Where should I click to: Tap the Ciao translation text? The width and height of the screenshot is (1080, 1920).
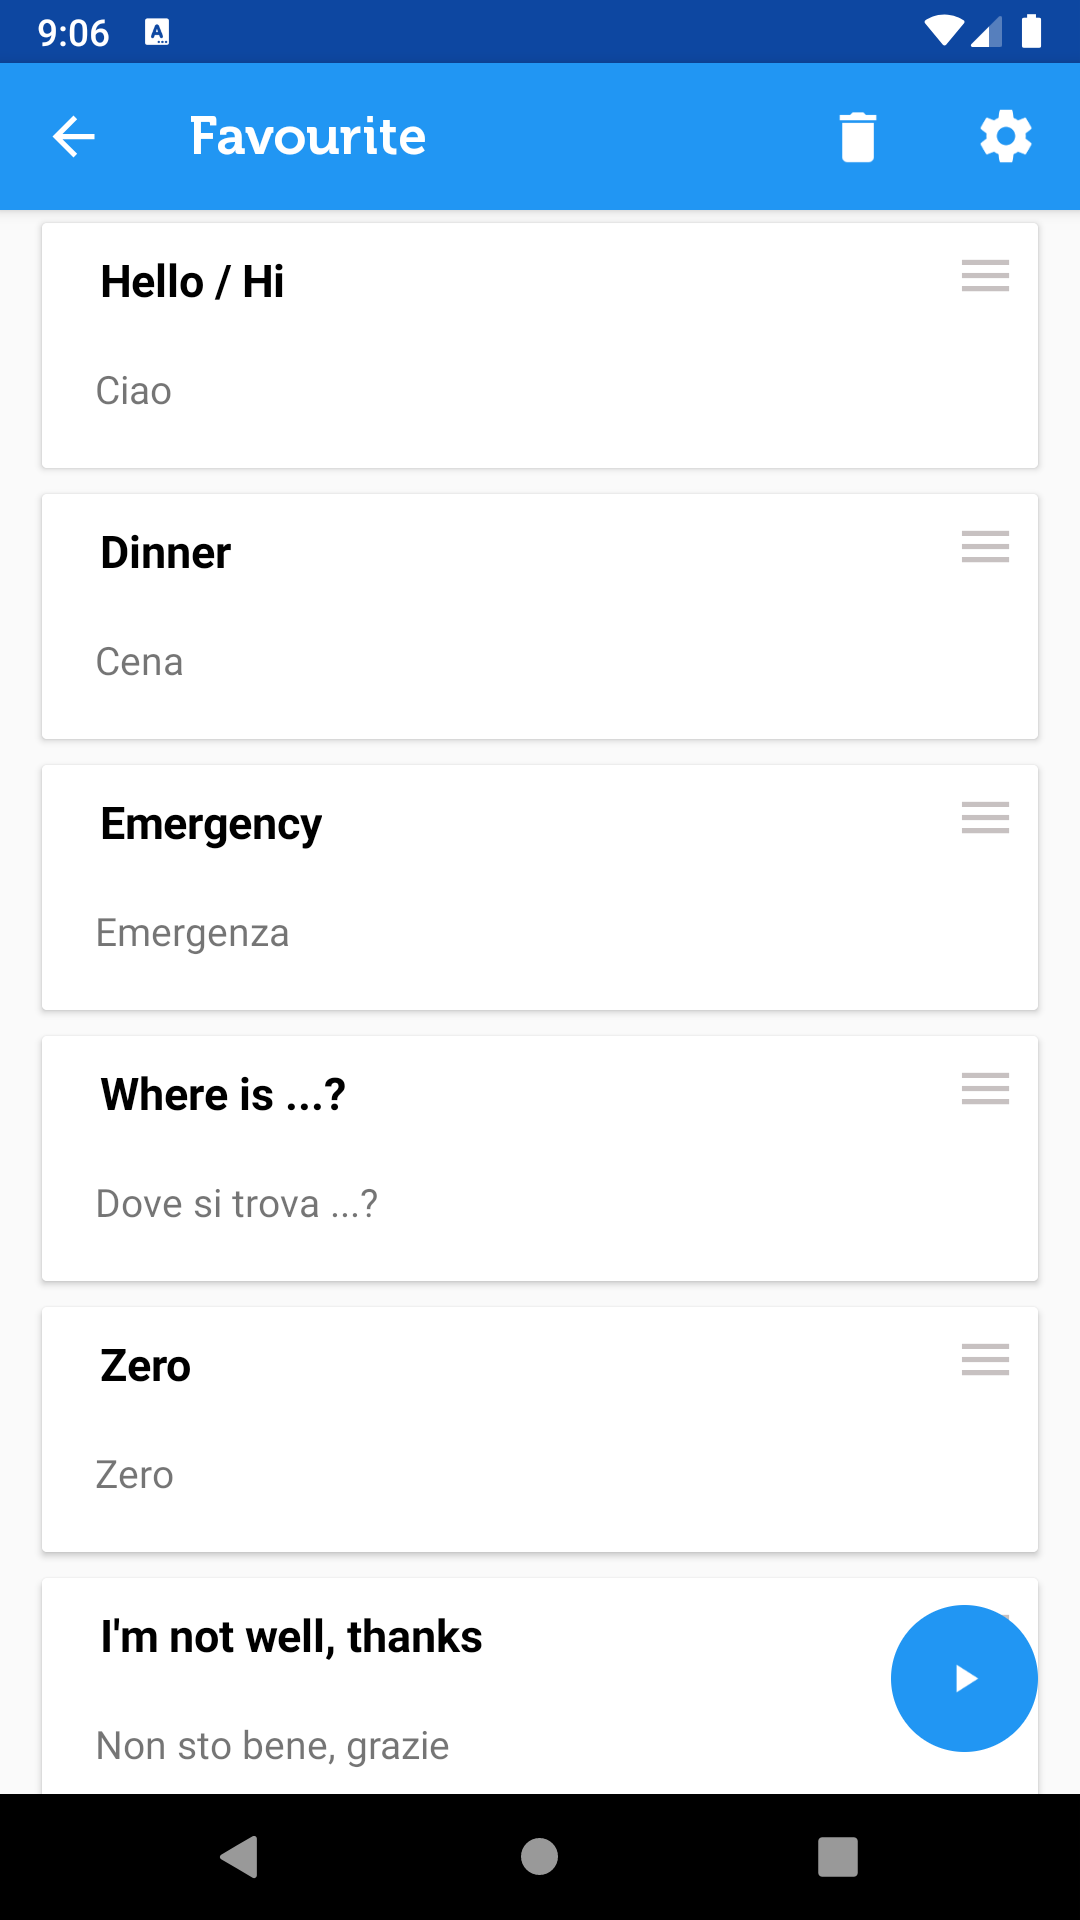tap(134, 391)
